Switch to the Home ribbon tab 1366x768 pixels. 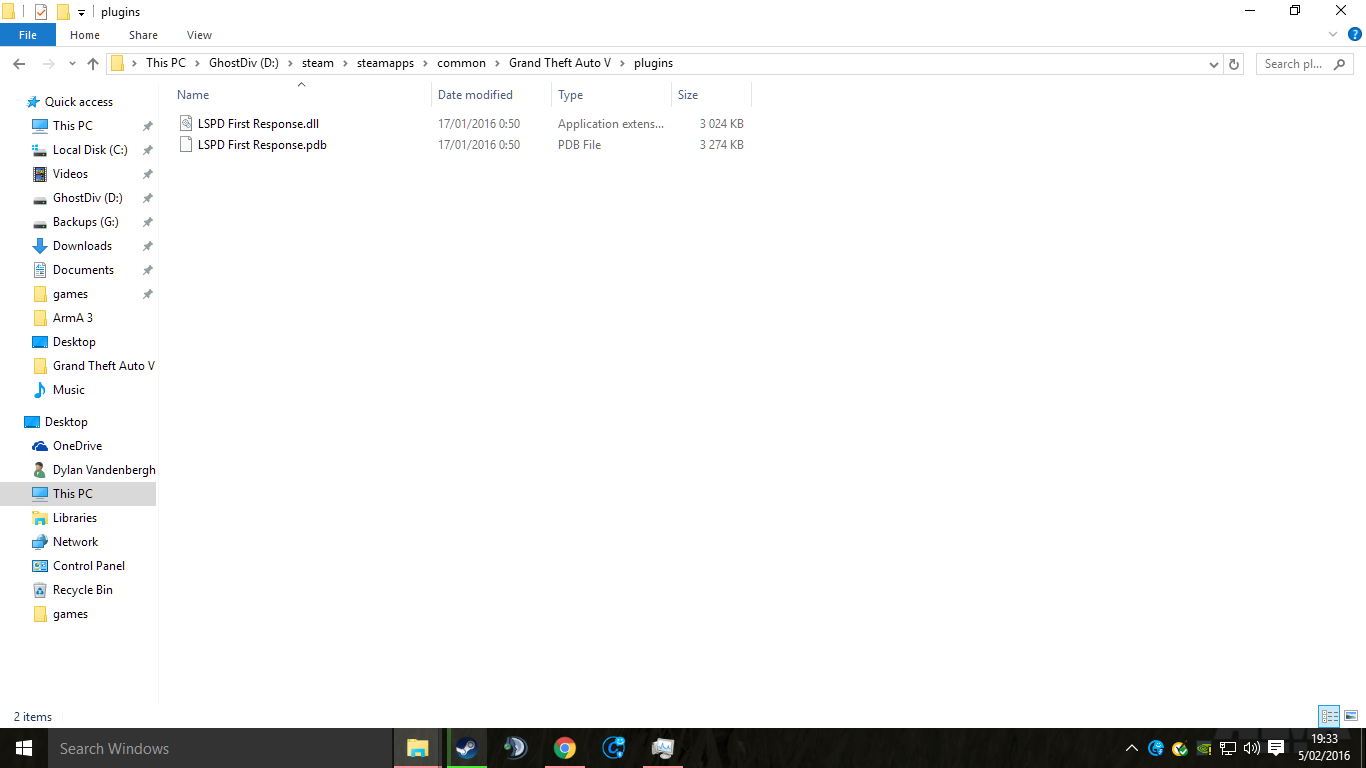tap(85, 35)
